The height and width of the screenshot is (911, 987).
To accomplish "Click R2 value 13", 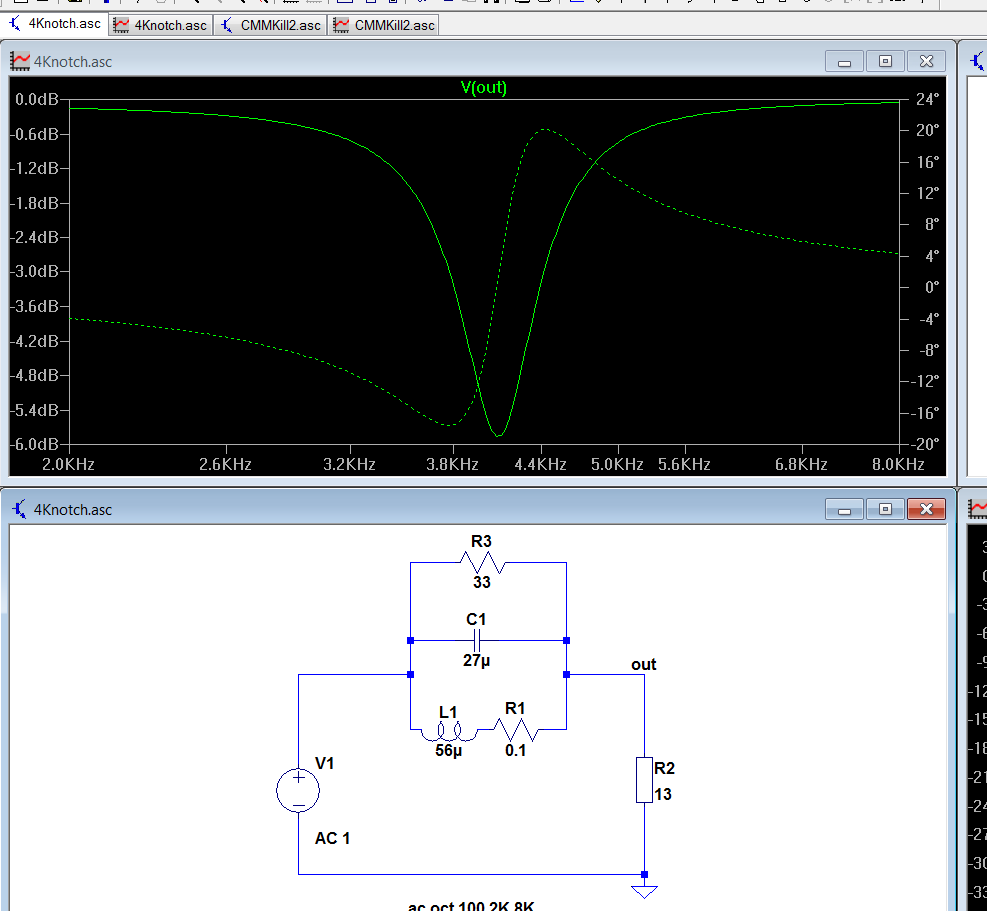I will (x=663, y=795).
